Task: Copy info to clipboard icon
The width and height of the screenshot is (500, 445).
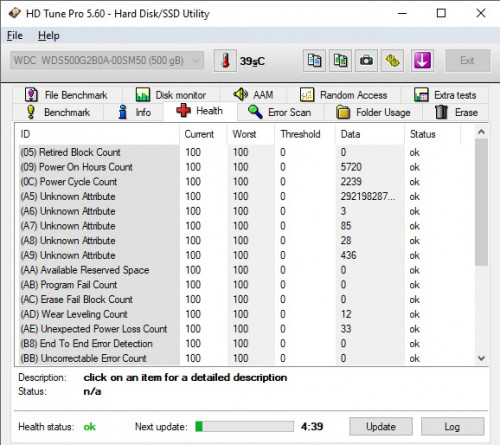Action: [314, 61]
